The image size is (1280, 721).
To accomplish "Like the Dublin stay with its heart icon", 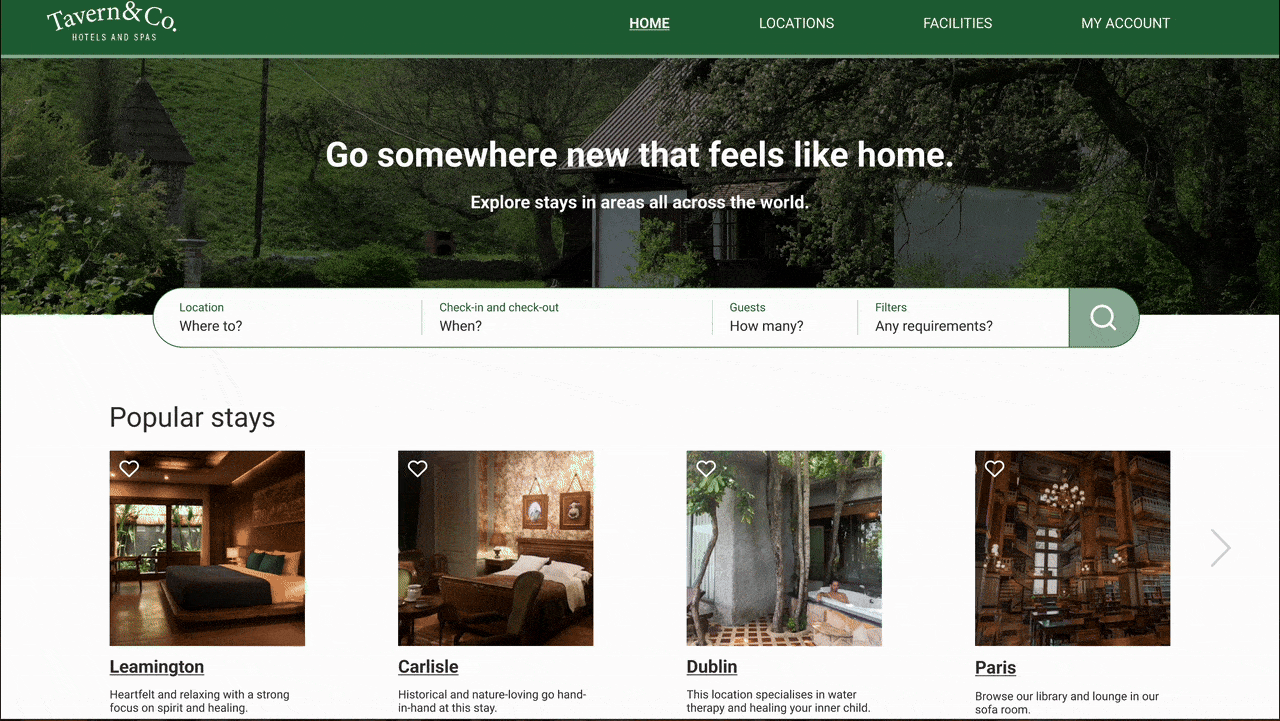I will (706, 468).
